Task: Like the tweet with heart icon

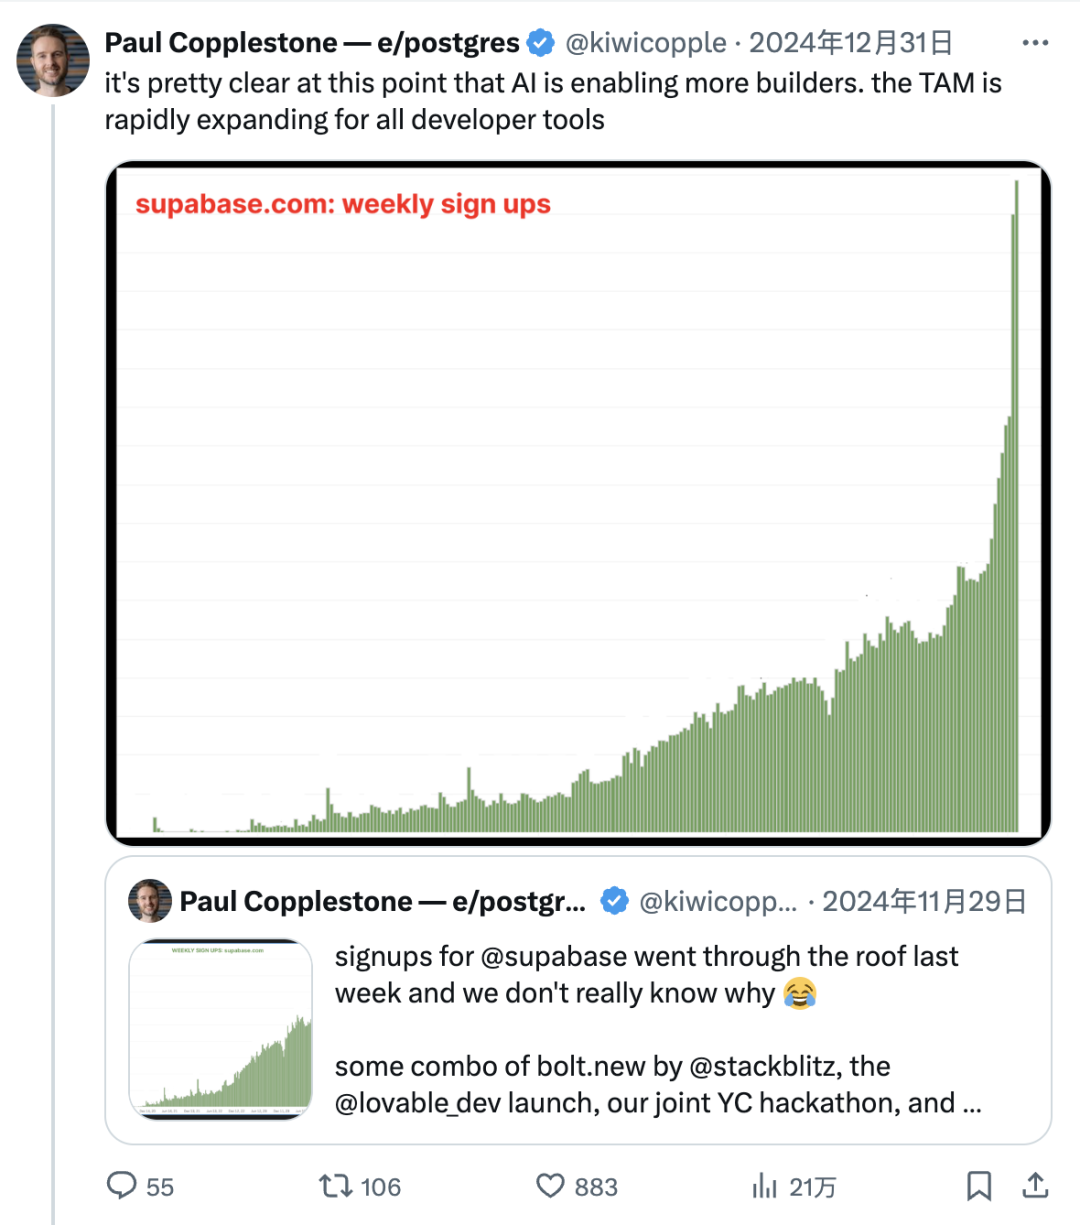Action: click(550, 1186)
